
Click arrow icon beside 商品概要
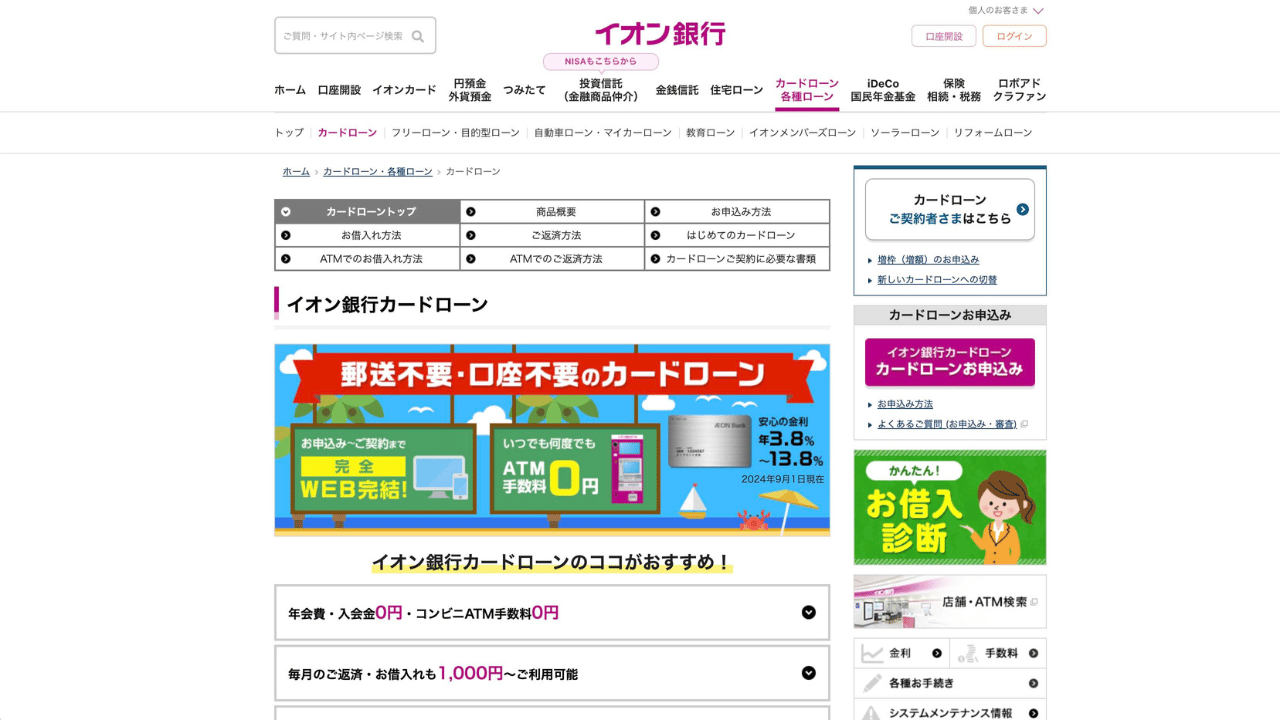pos(471,212)
